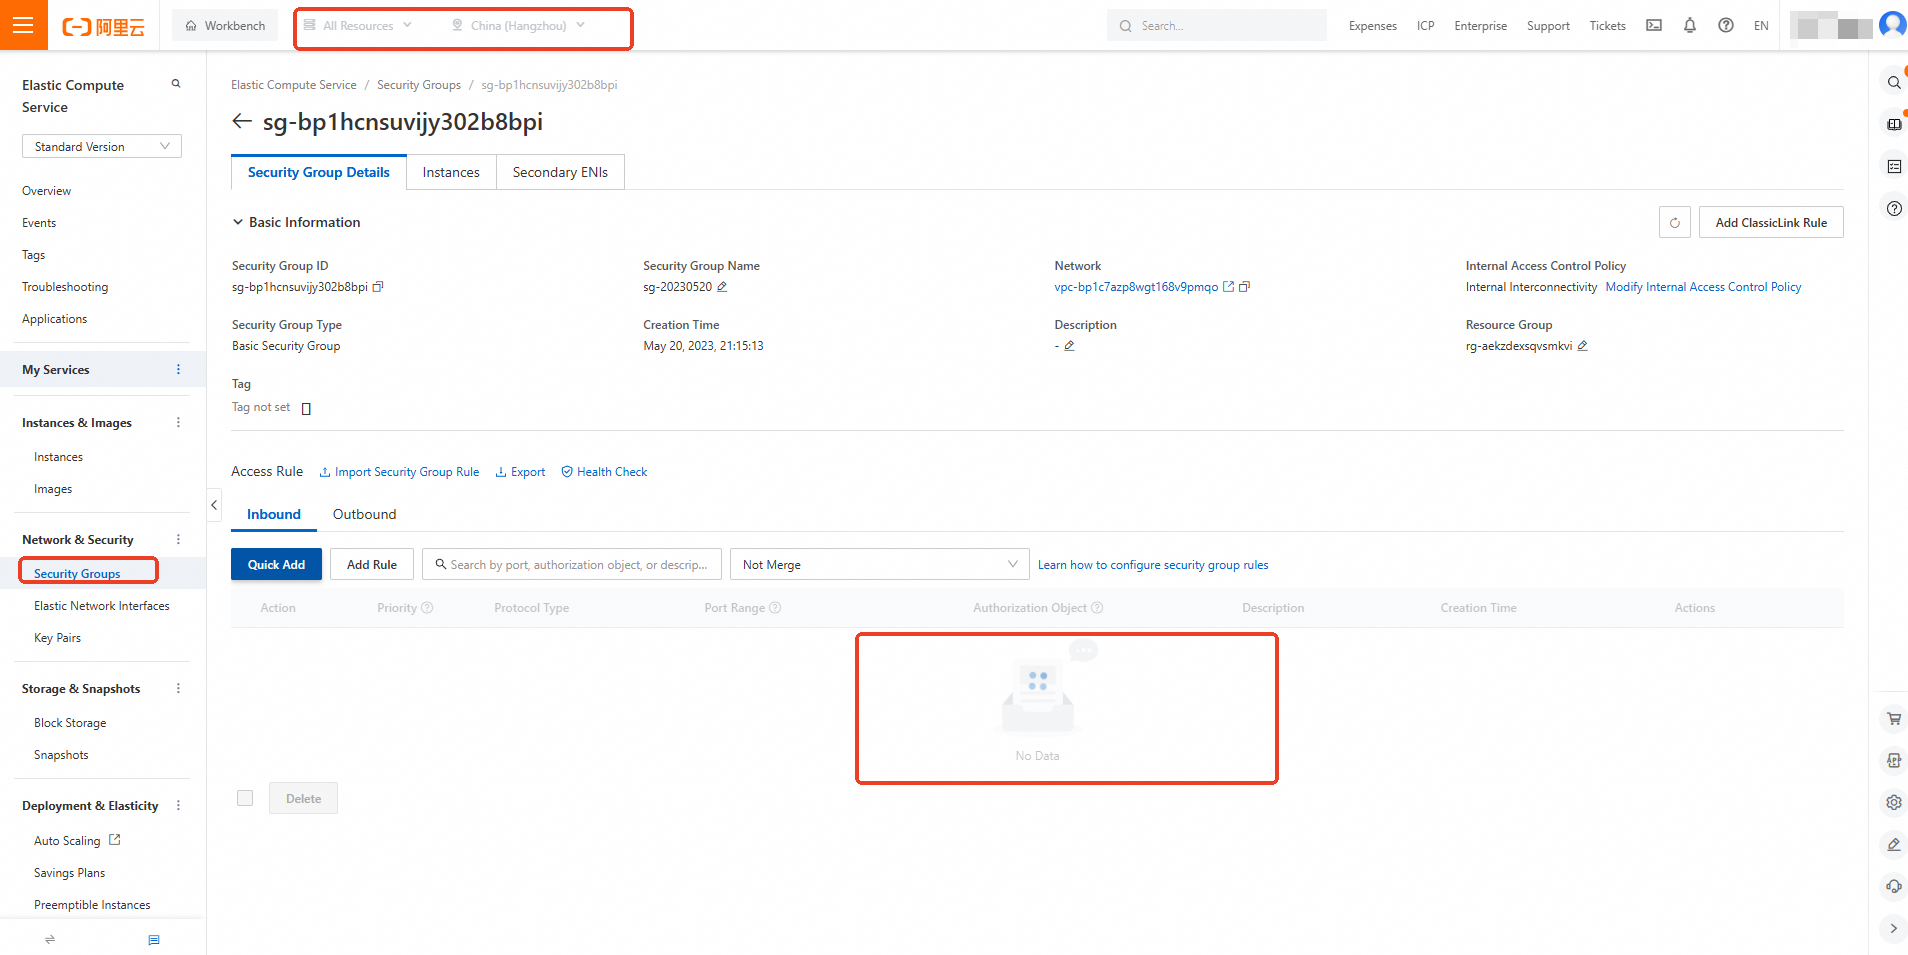Open the feedback pencil icon in right sidebar
Image resolution: width=1908 pixels, height=955 pixels.
[1894, 844]
